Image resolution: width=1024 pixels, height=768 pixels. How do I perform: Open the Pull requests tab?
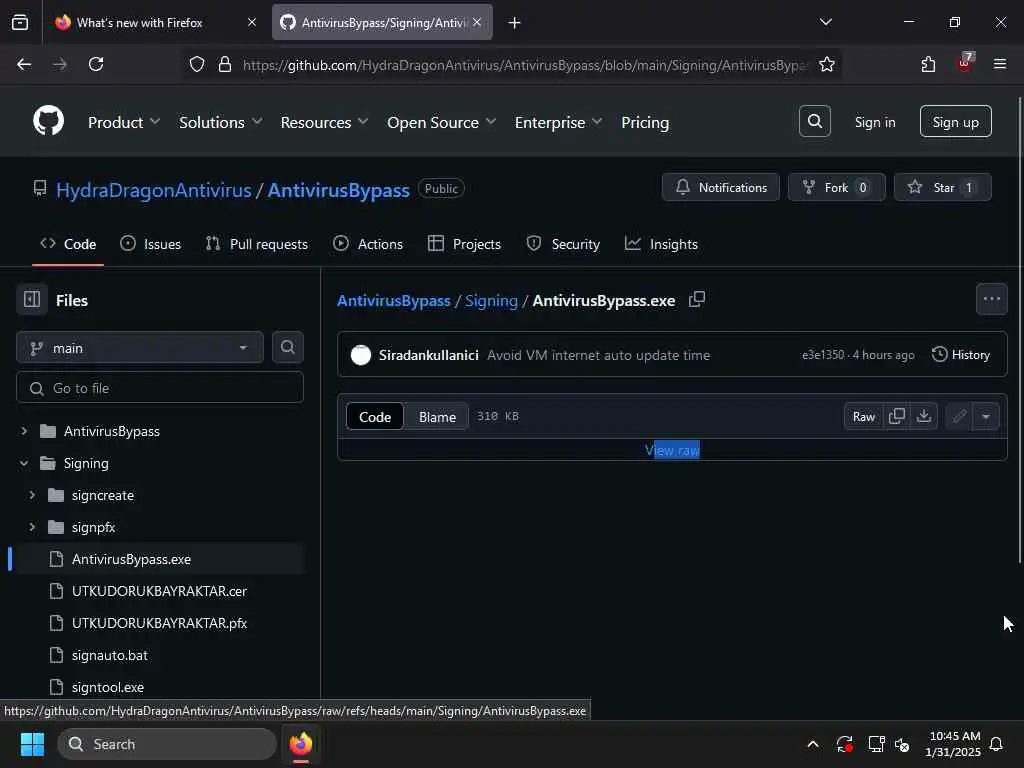tap(257, 244)
